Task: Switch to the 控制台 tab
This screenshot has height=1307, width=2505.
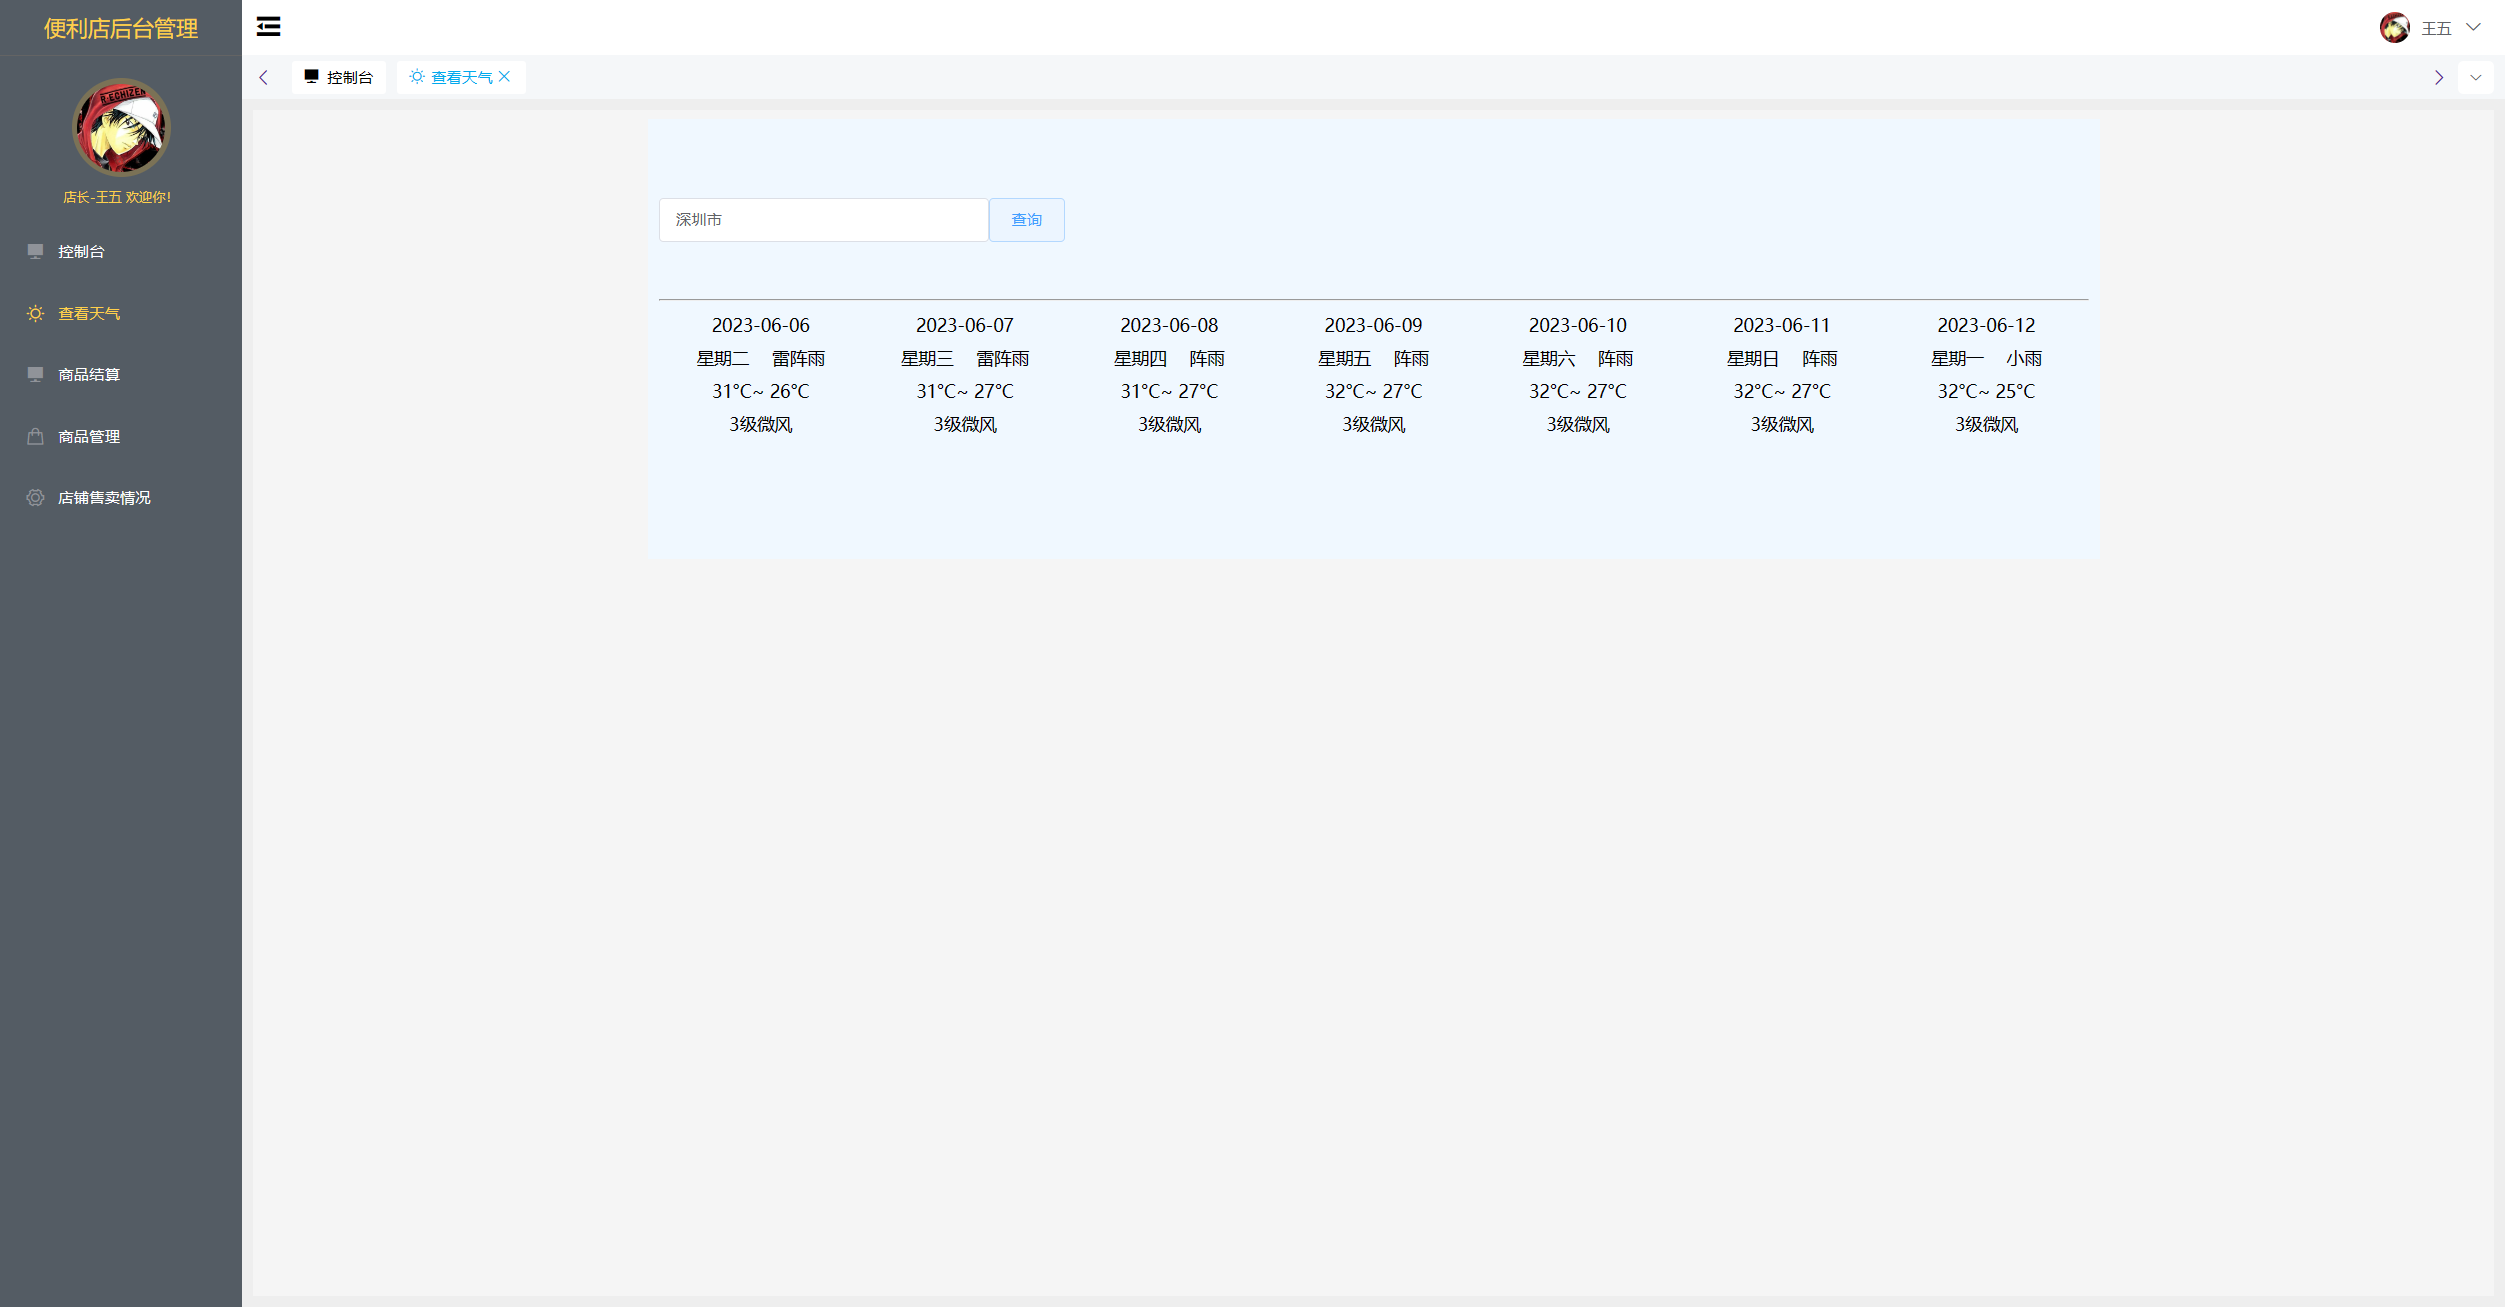Action: 339,77
